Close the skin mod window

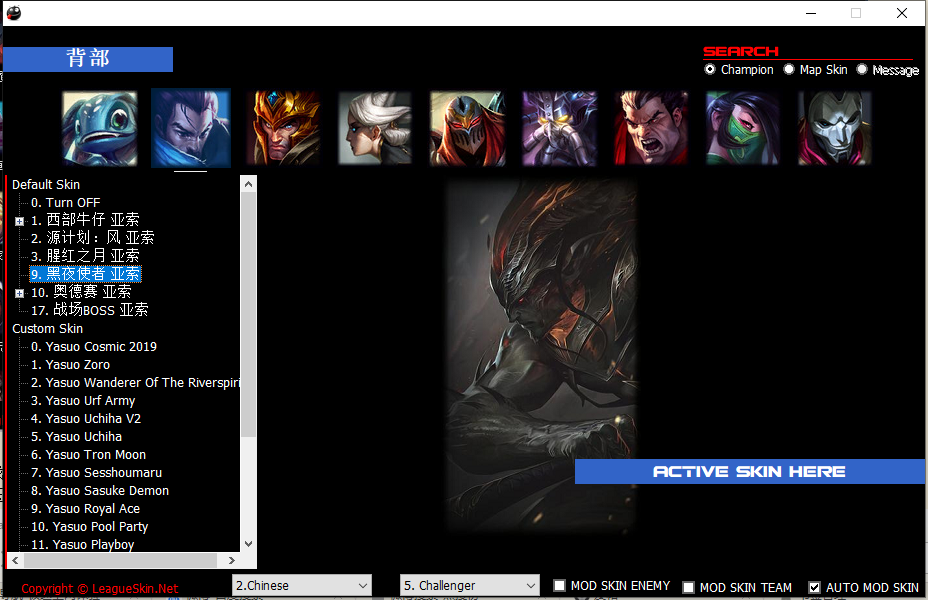pyautogui.click(x=901, y=13)
